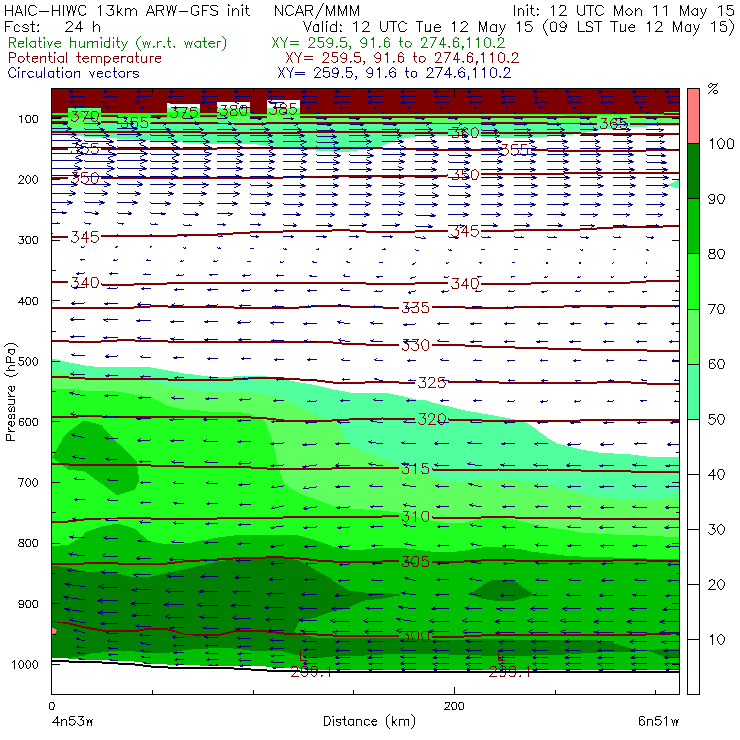This screenshot has width=740, height=740.
Task: Click the '30' colorbar scale label
Action: tap(716, 530)
